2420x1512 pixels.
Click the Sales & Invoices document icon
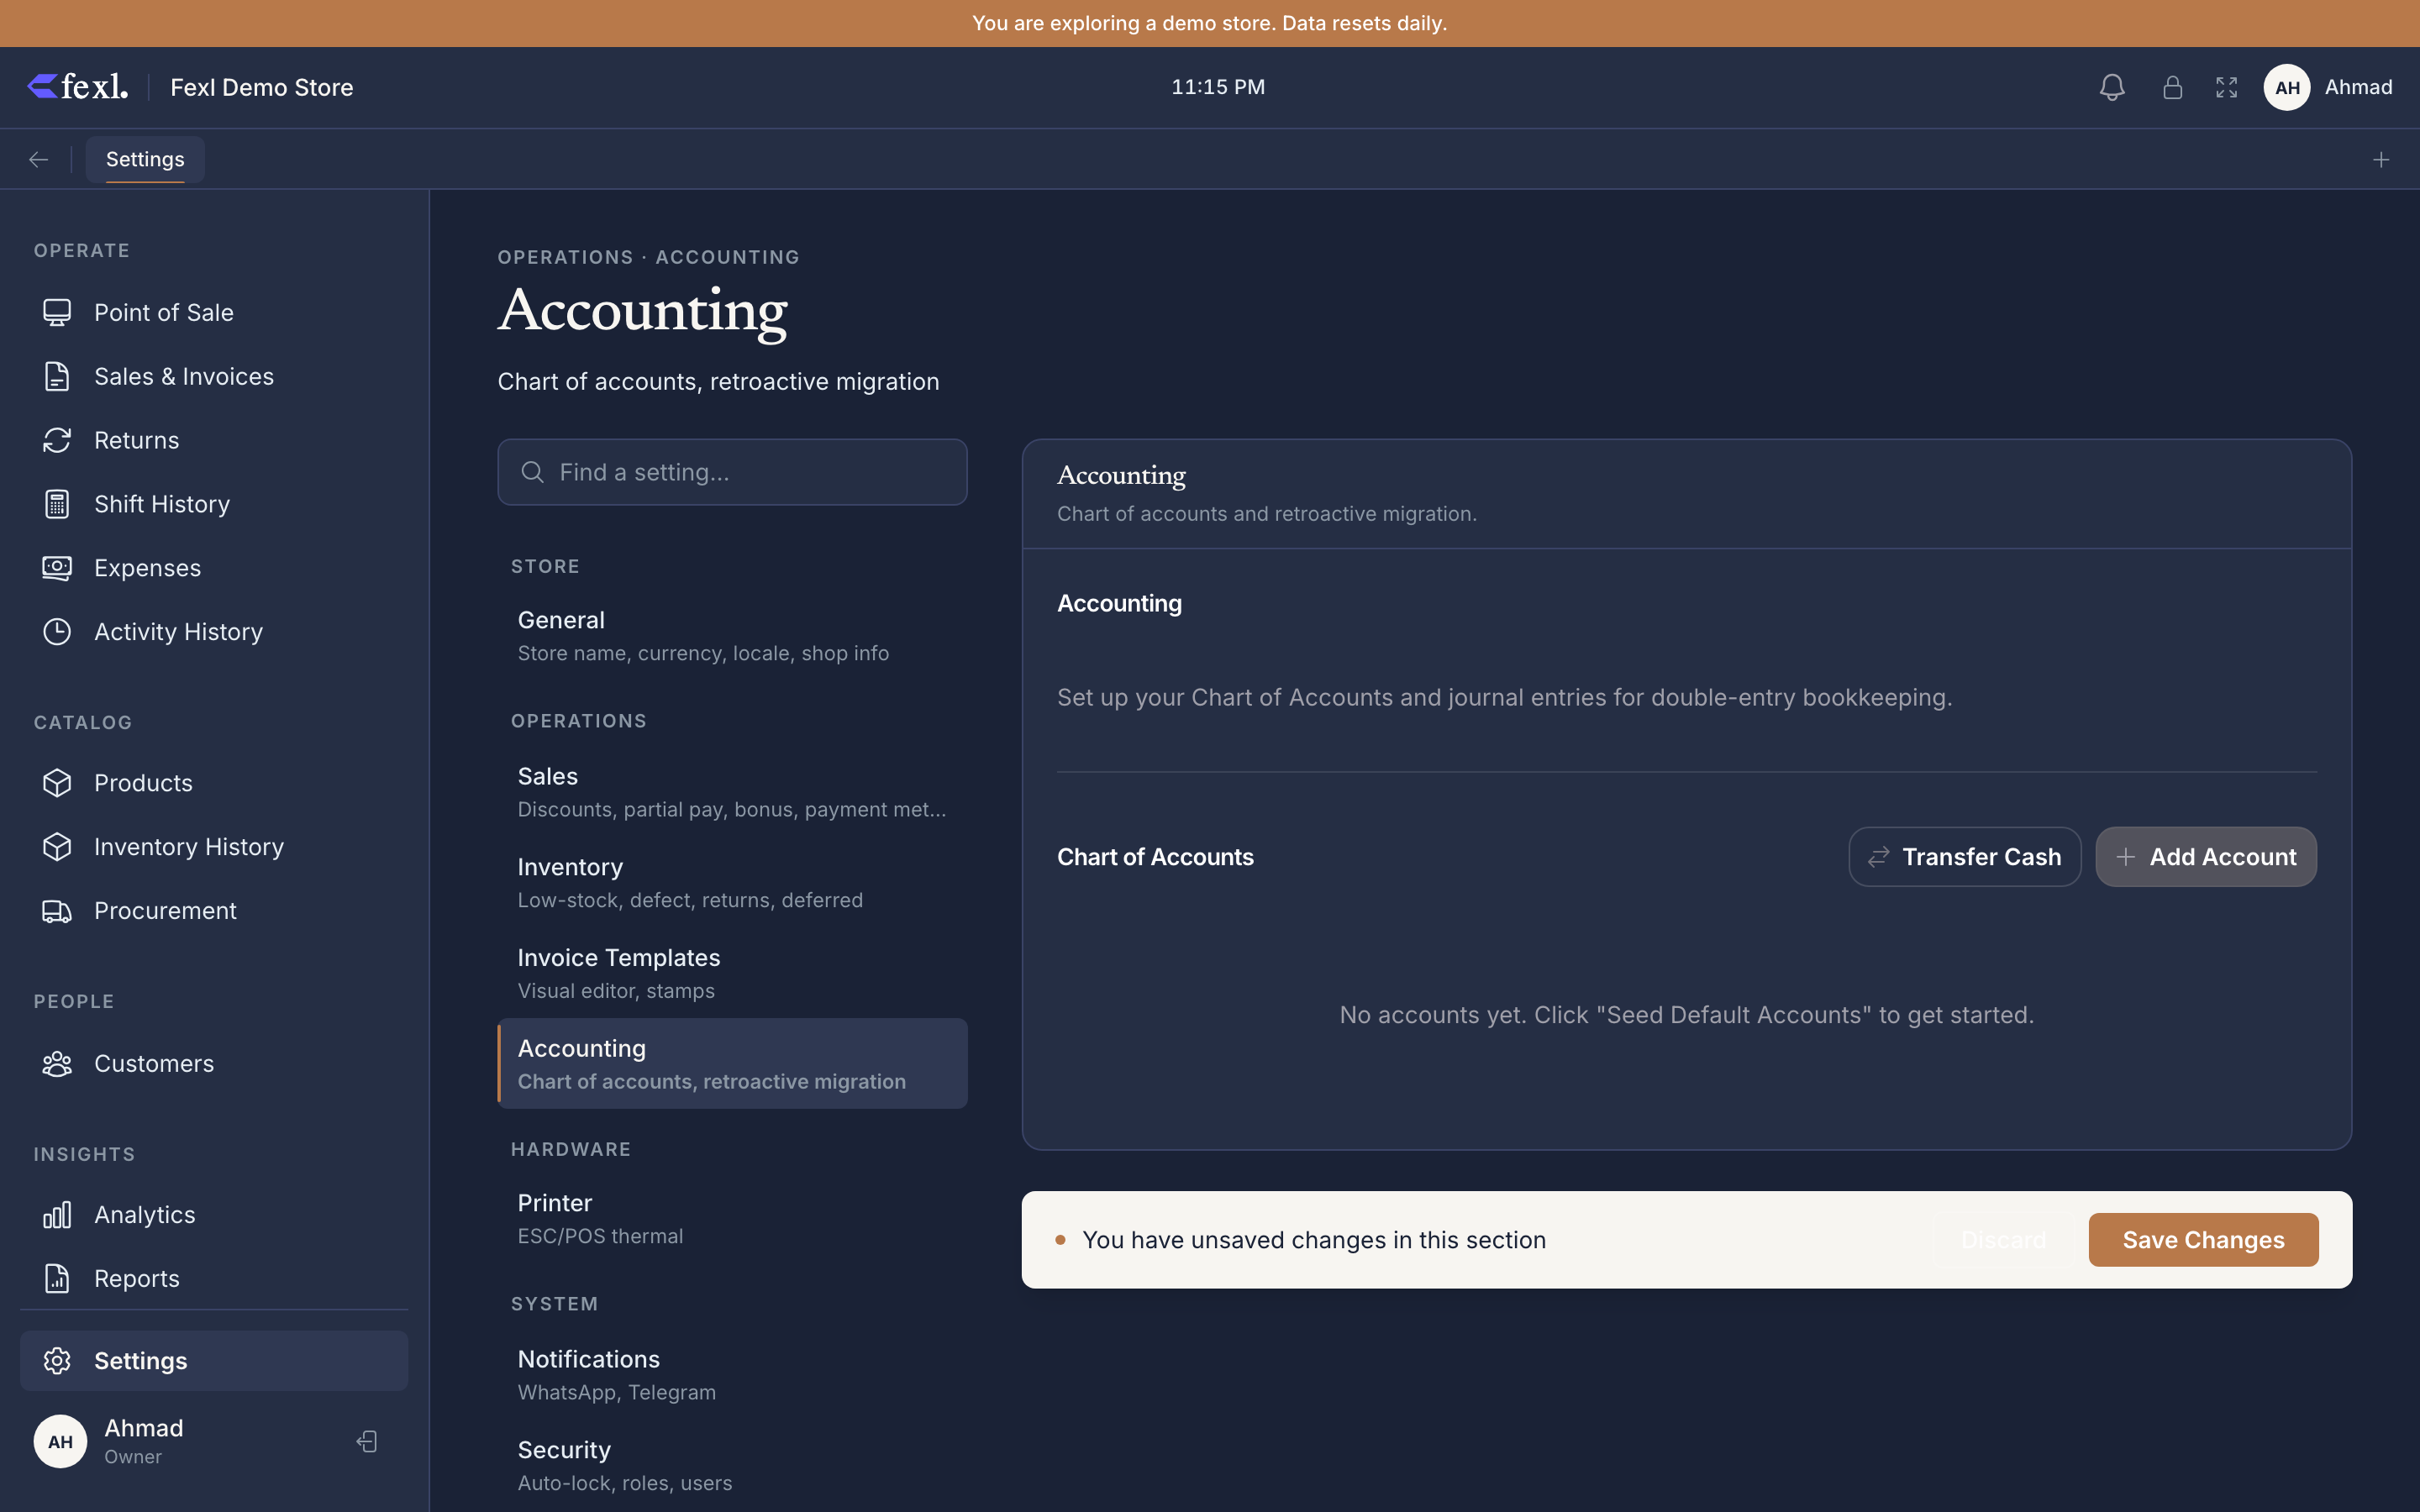pyautogui.click(x=57, y=376)
